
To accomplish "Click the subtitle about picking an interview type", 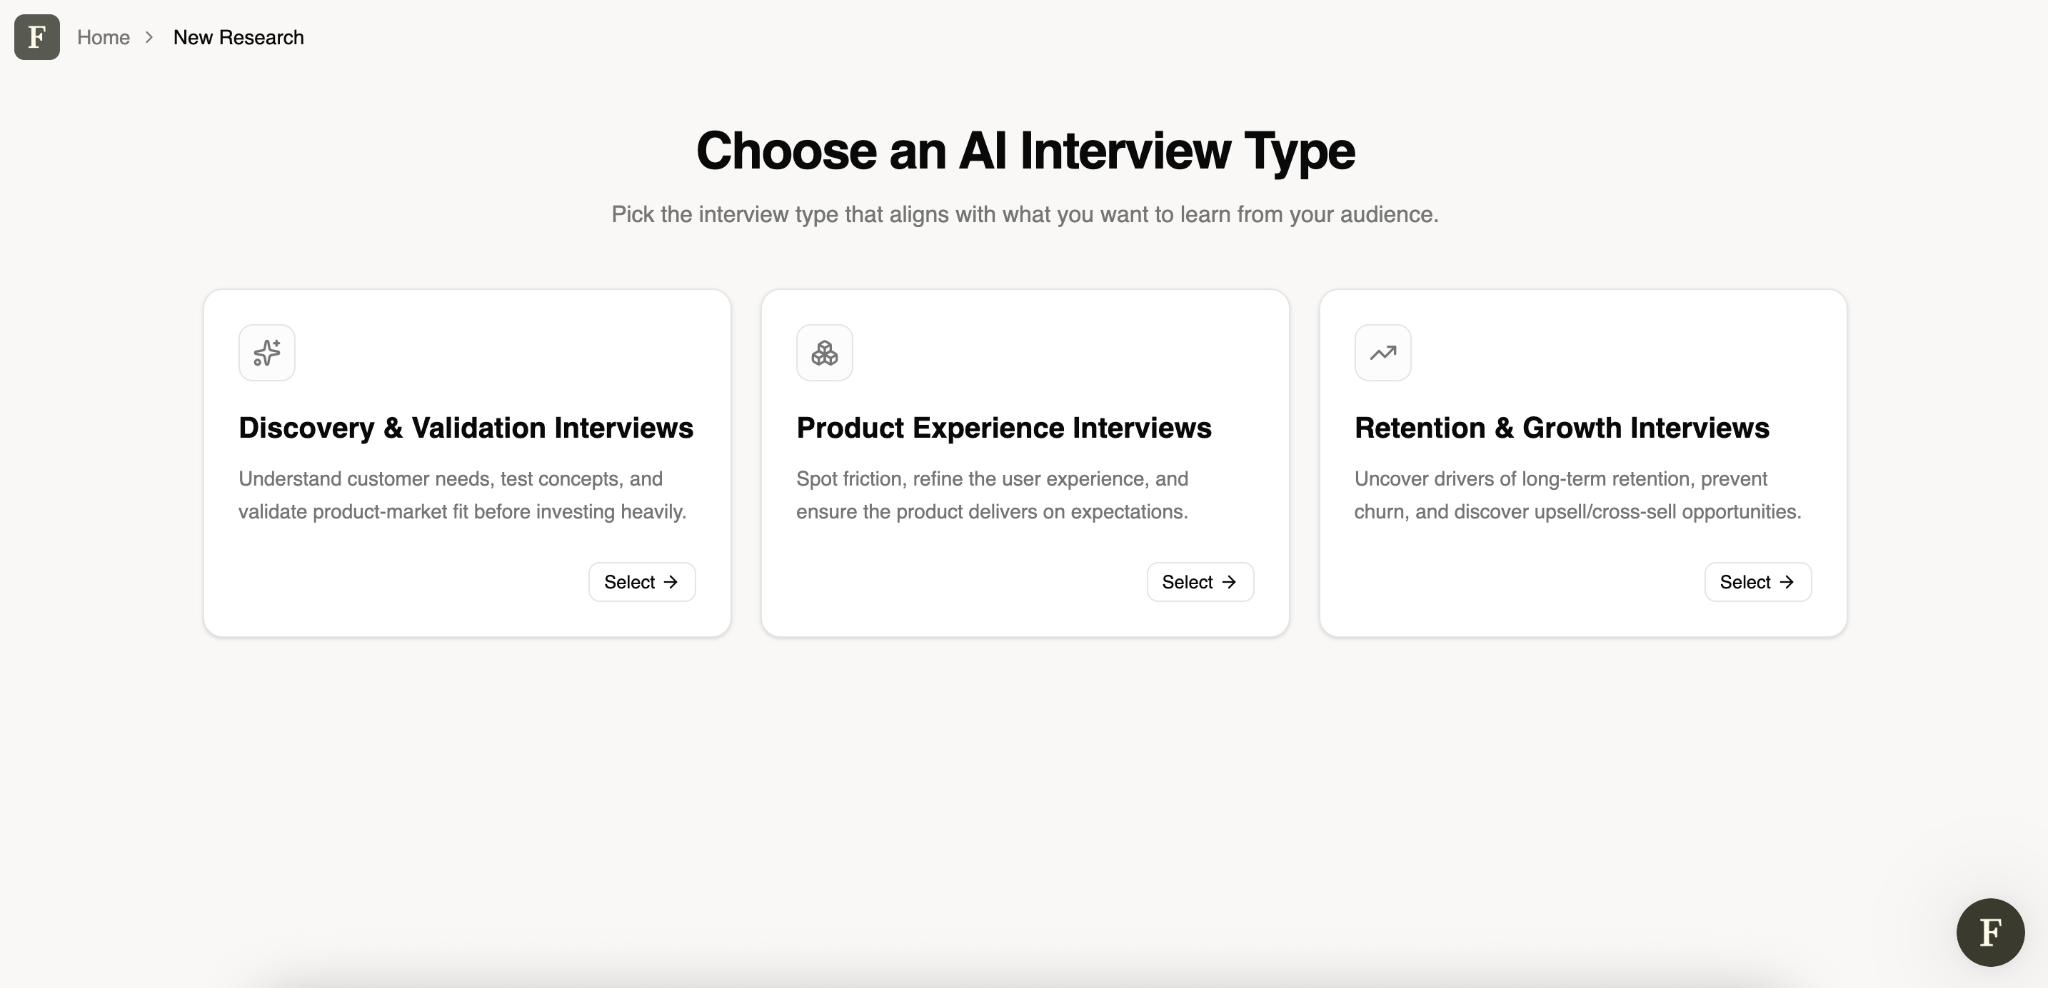I will [1025, 214].
